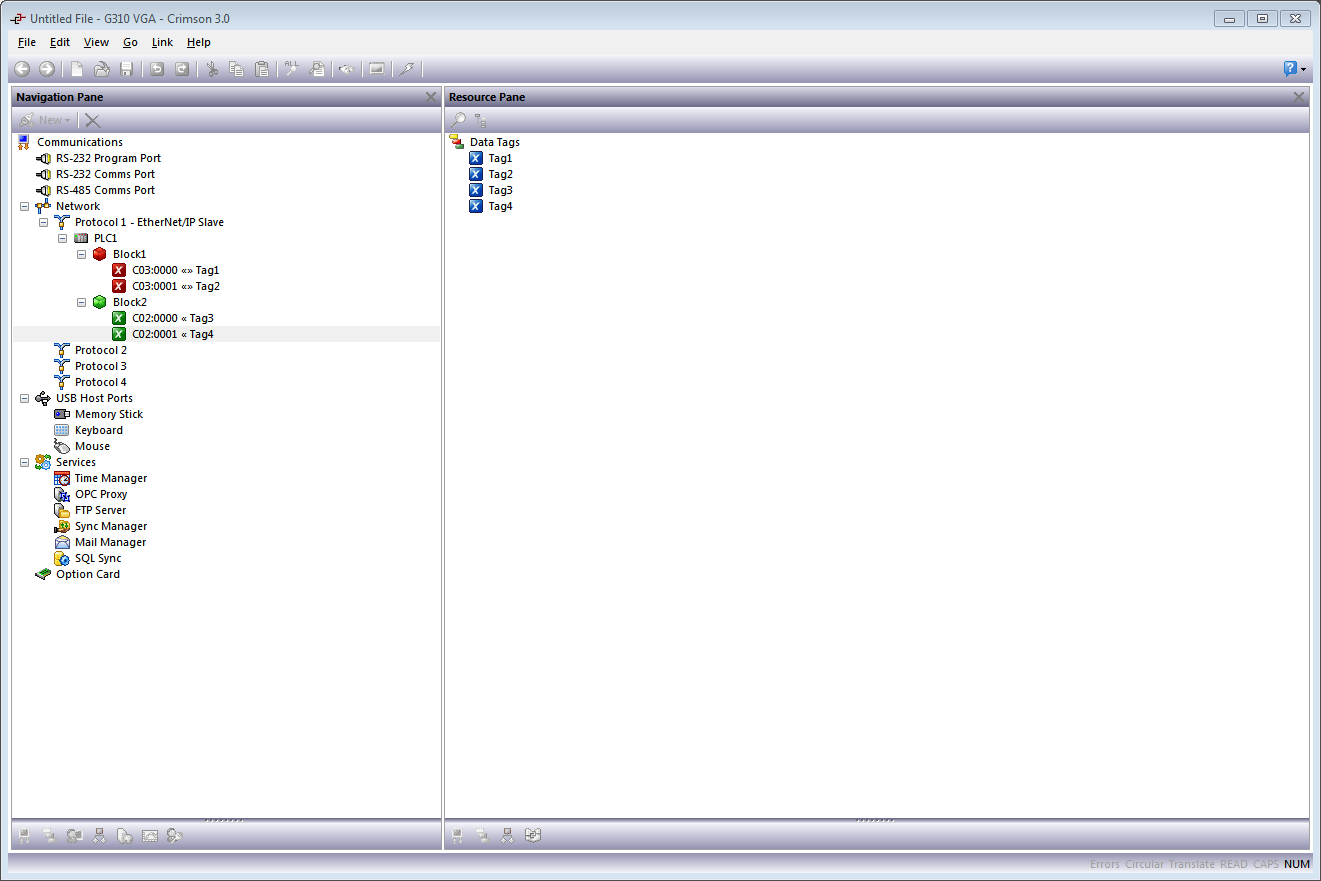Open the blue help icon at top right
1321x881 pixels.
pos(1290,69)
